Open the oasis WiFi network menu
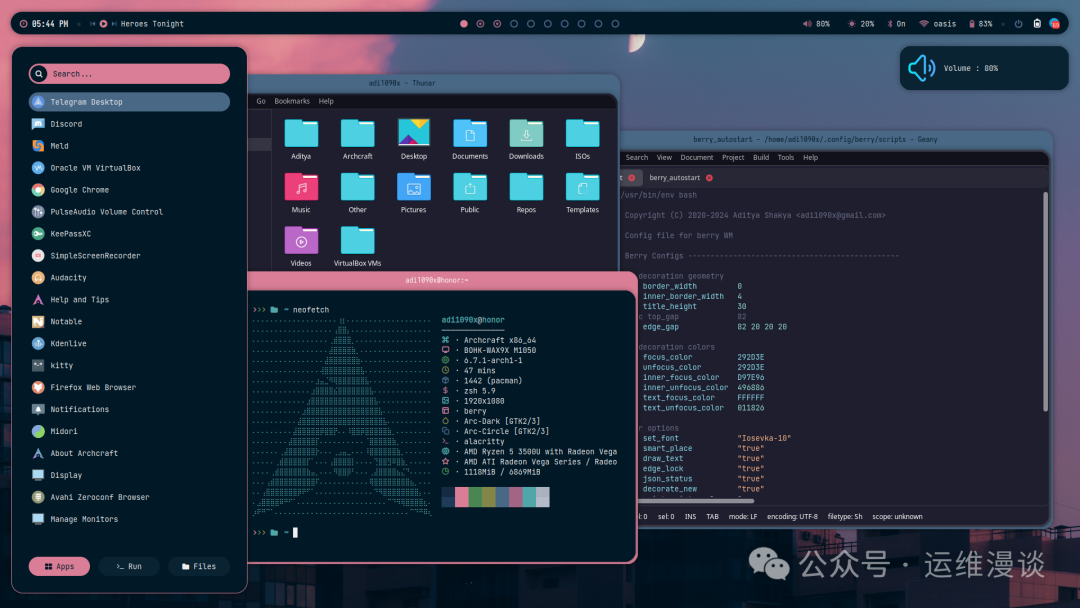The width and height of the screenshot is (1080, 608). tap(938, 22)
